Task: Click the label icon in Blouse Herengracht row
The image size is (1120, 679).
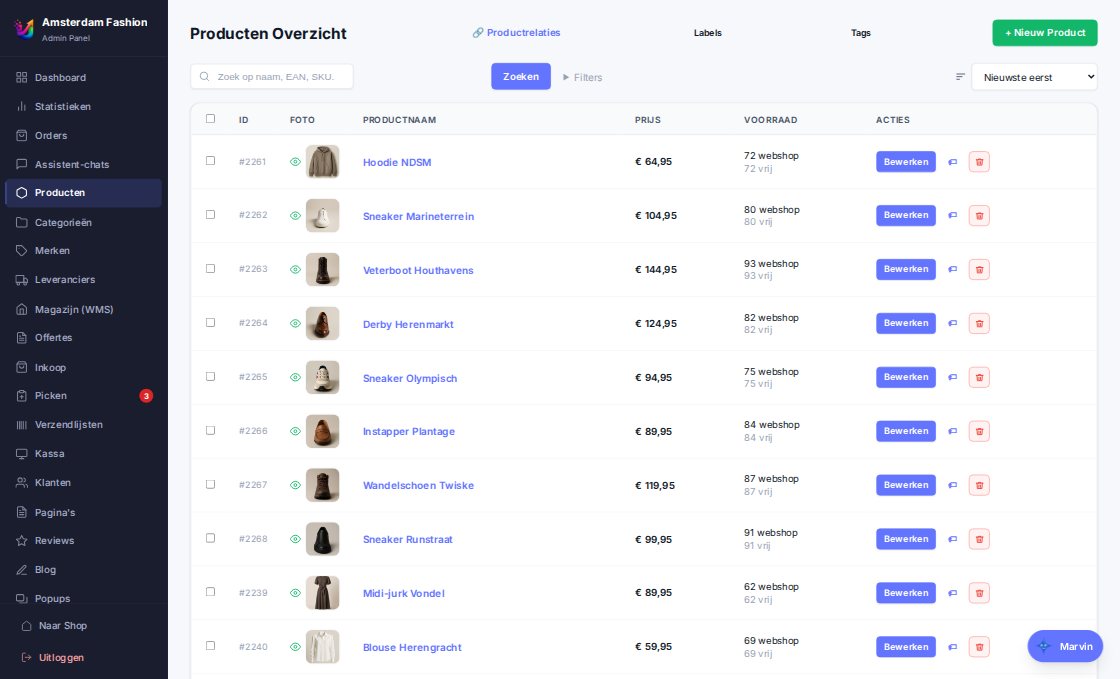Action: point(952,647)
